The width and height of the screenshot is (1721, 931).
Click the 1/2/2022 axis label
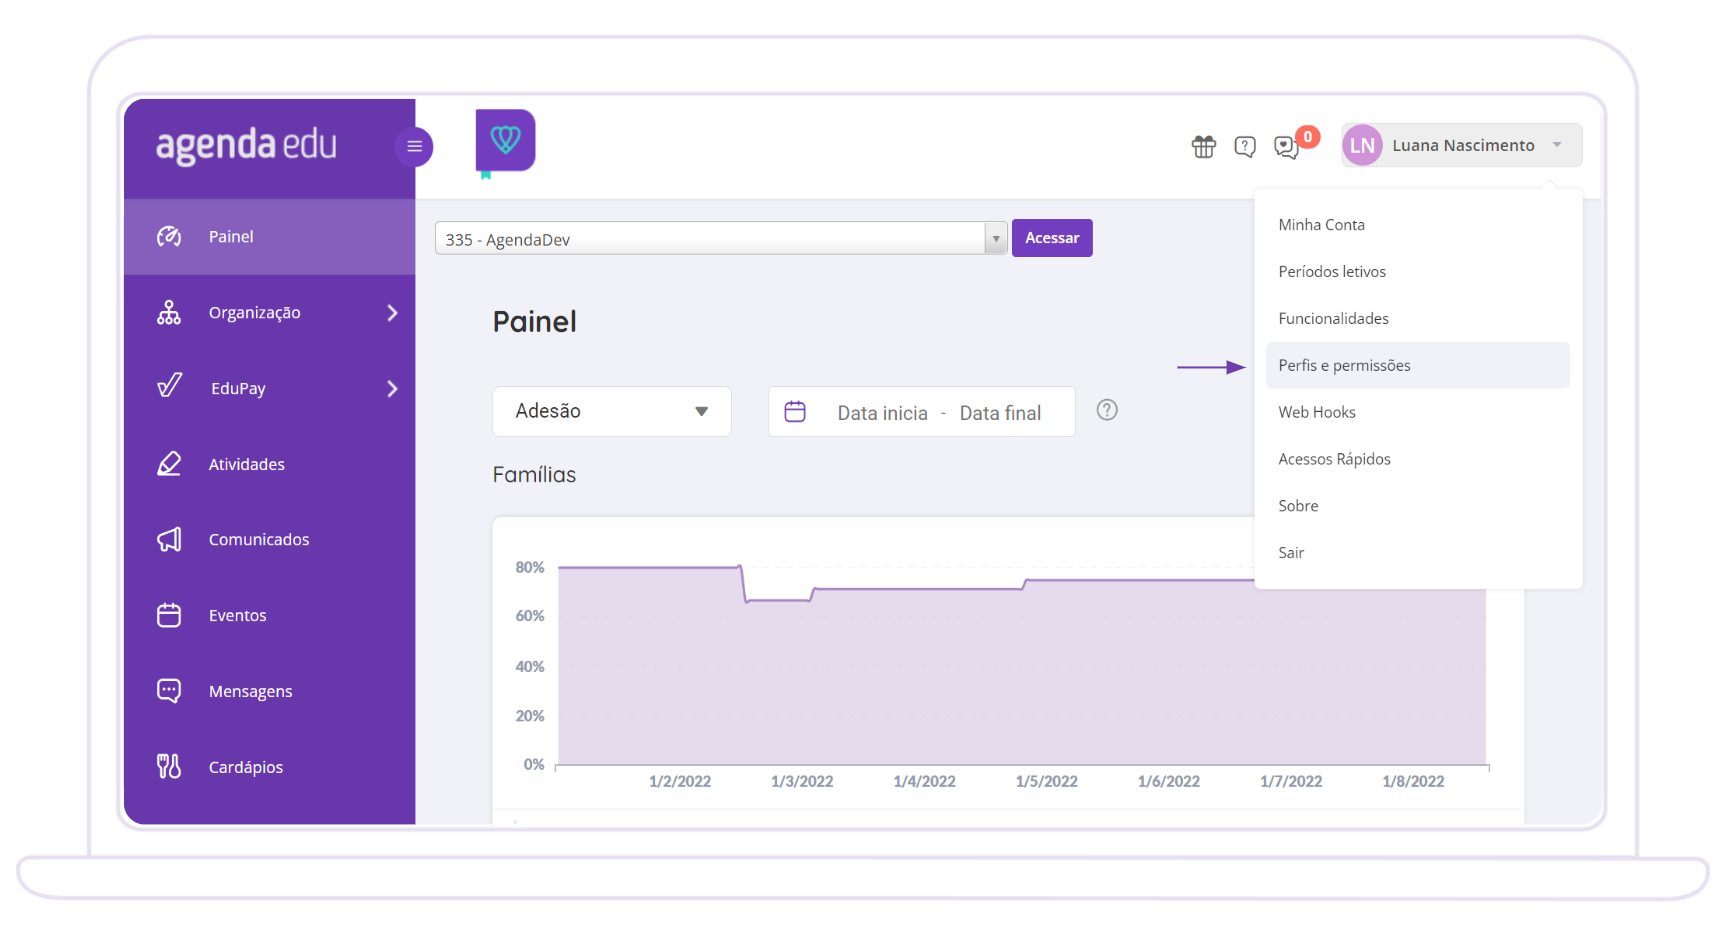(680, 782)
